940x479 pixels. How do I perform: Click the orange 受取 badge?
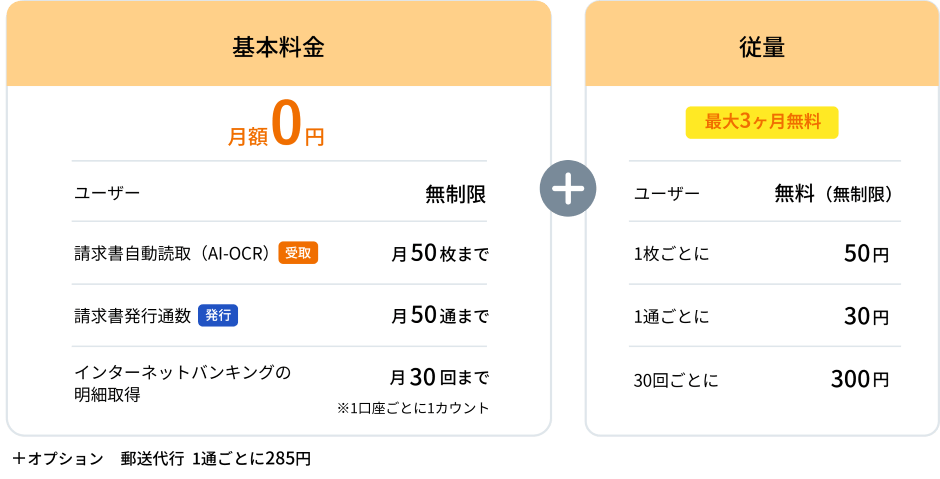298,253
